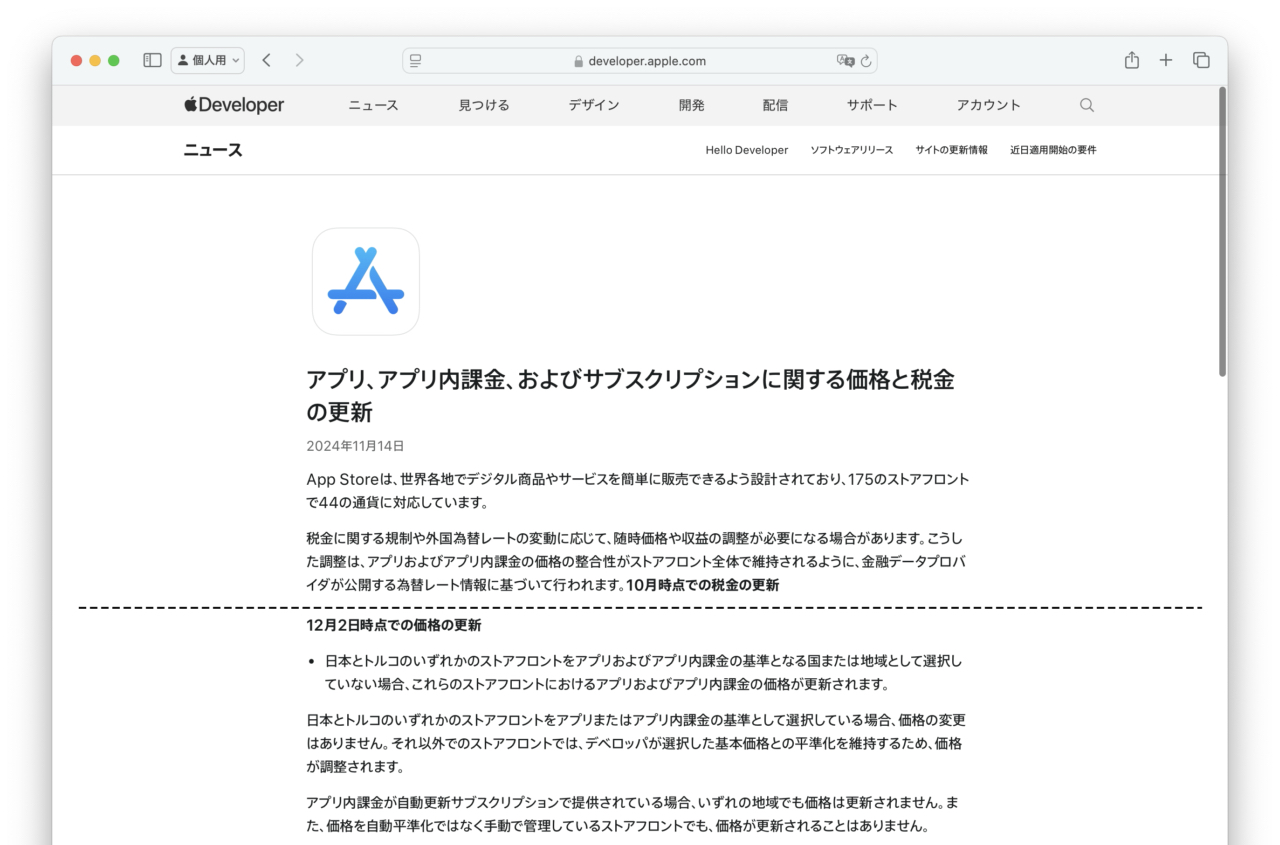Open the サイトの更新情報 link
1280x845 pixels.
(x=951, y=150)
